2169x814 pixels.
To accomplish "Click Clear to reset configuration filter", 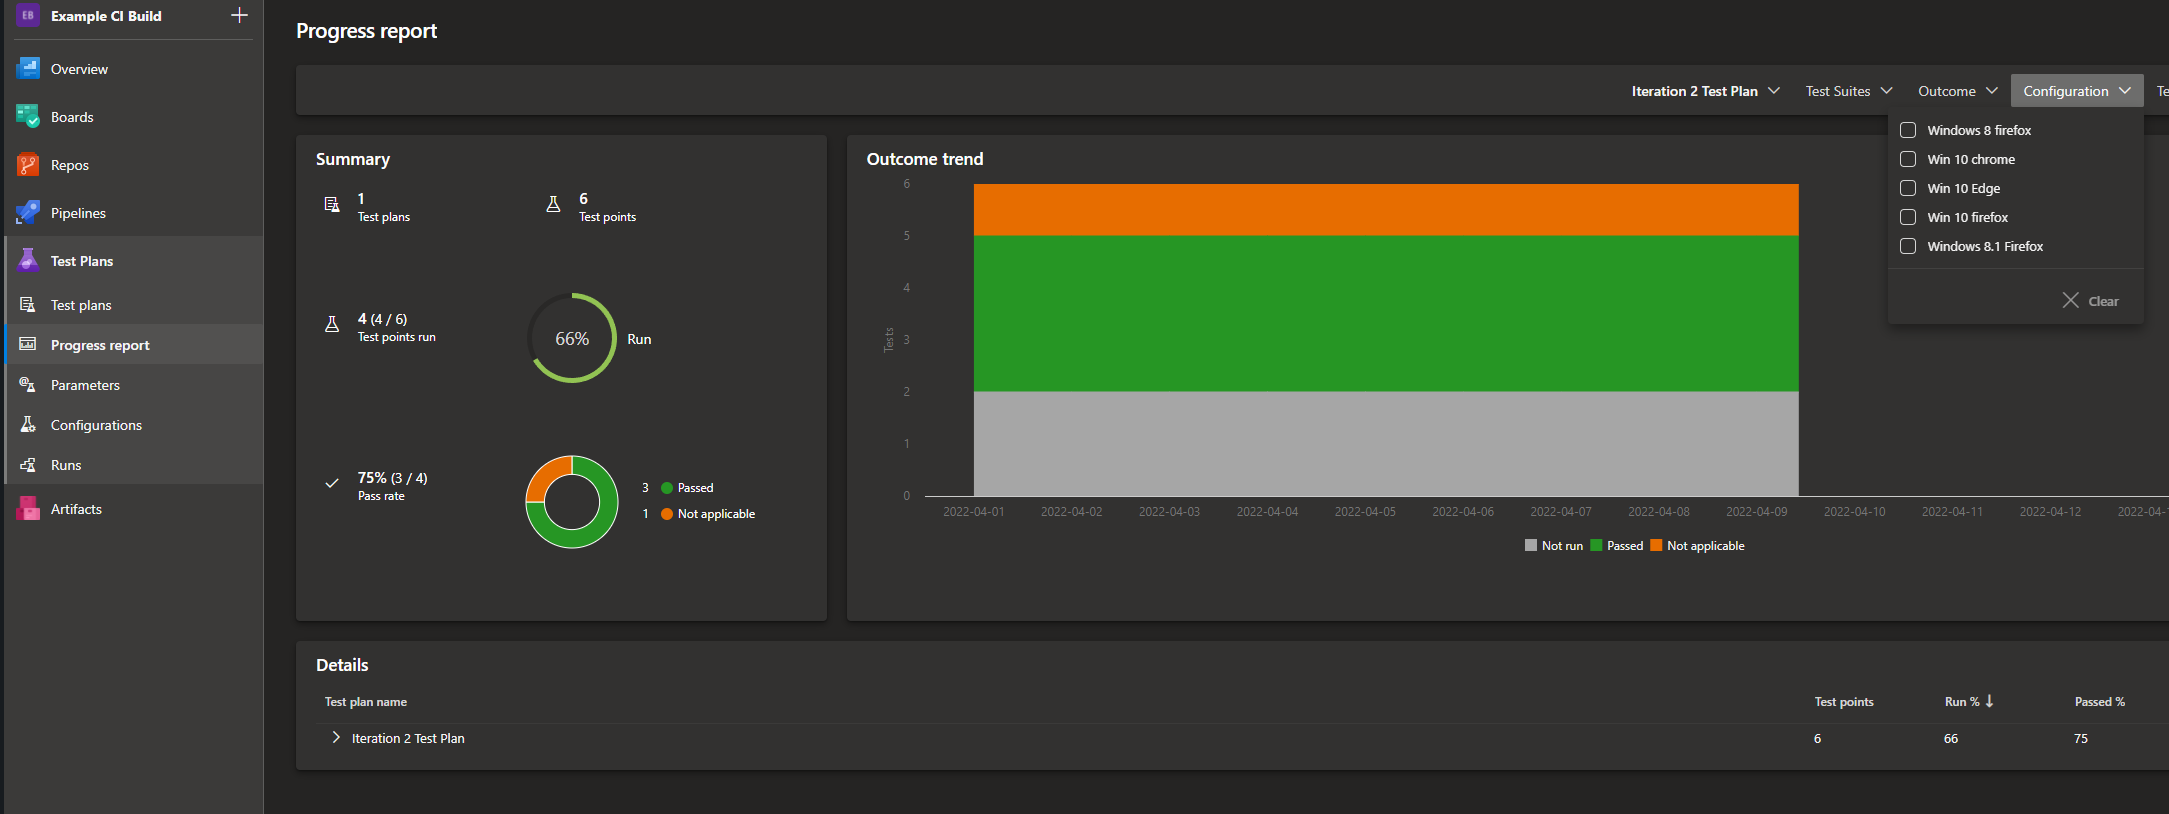I will coord(2103,301).
